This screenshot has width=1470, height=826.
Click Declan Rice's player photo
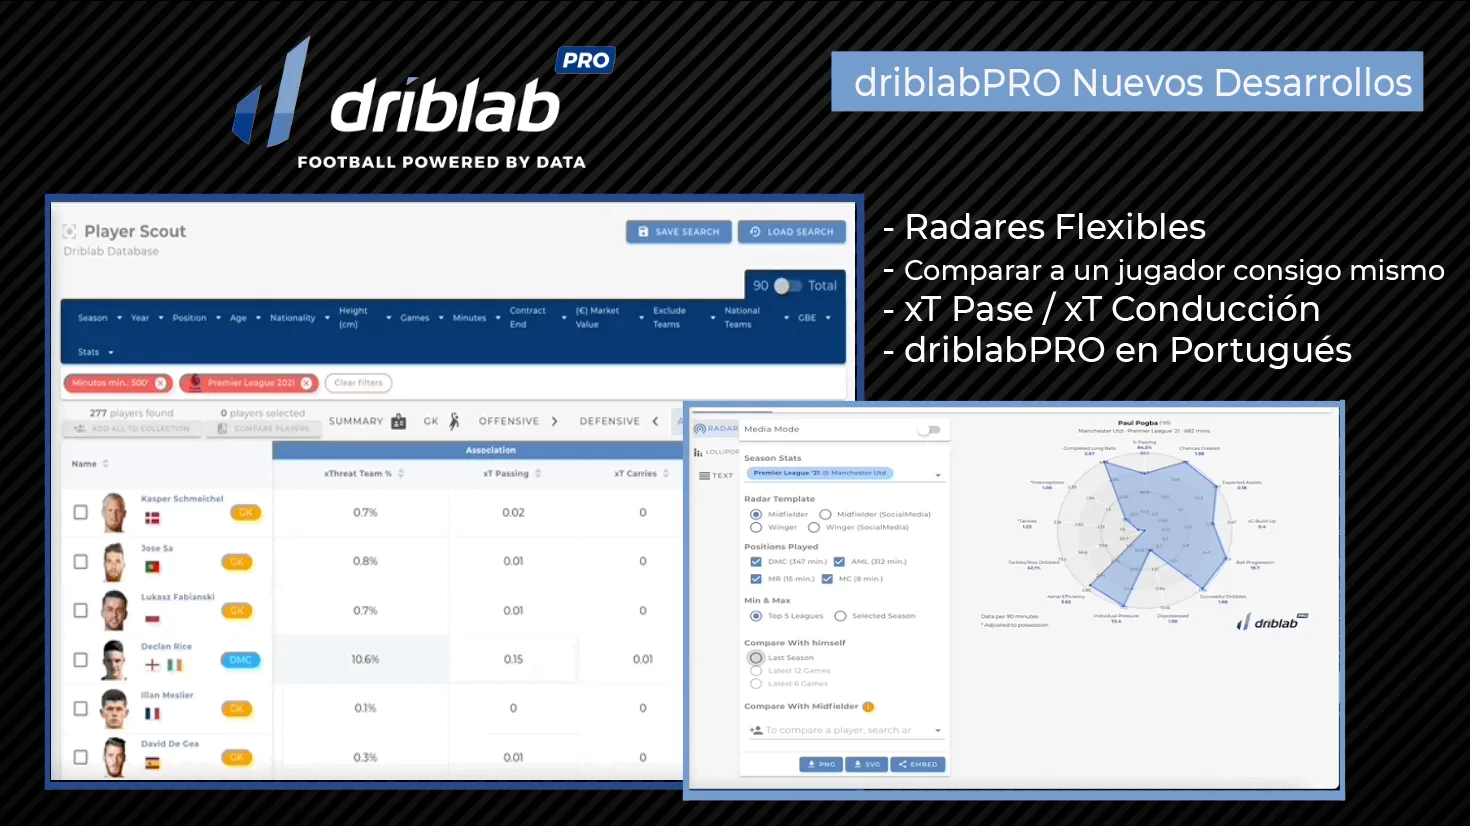point(114,660)
